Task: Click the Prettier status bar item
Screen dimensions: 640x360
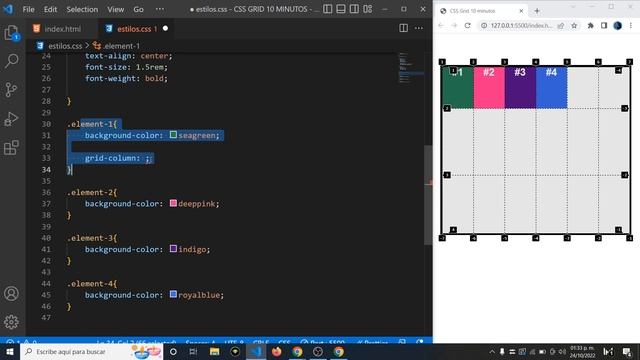Action: (372, 342)
